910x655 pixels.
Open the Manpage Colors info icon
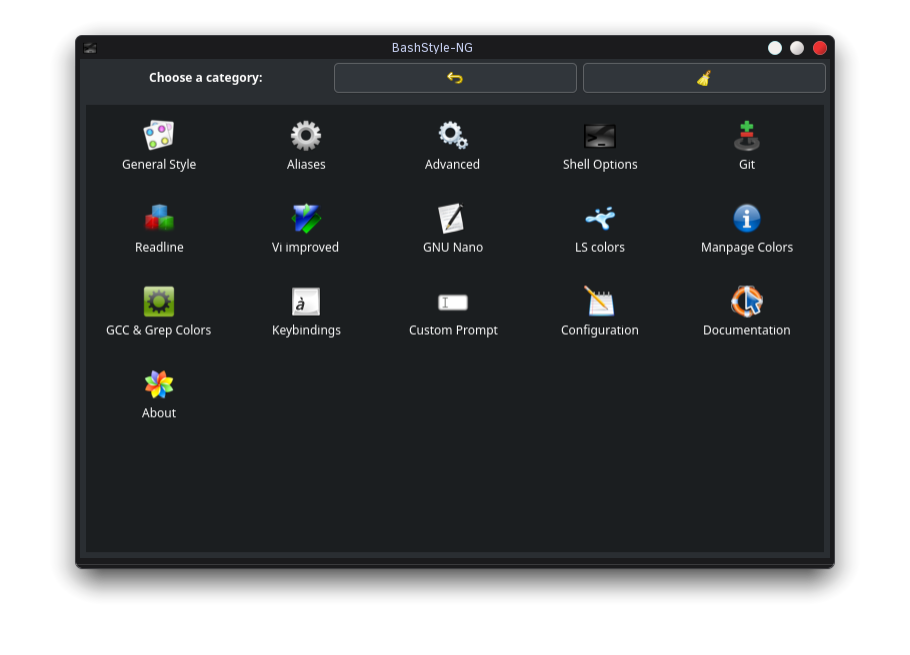746,218
